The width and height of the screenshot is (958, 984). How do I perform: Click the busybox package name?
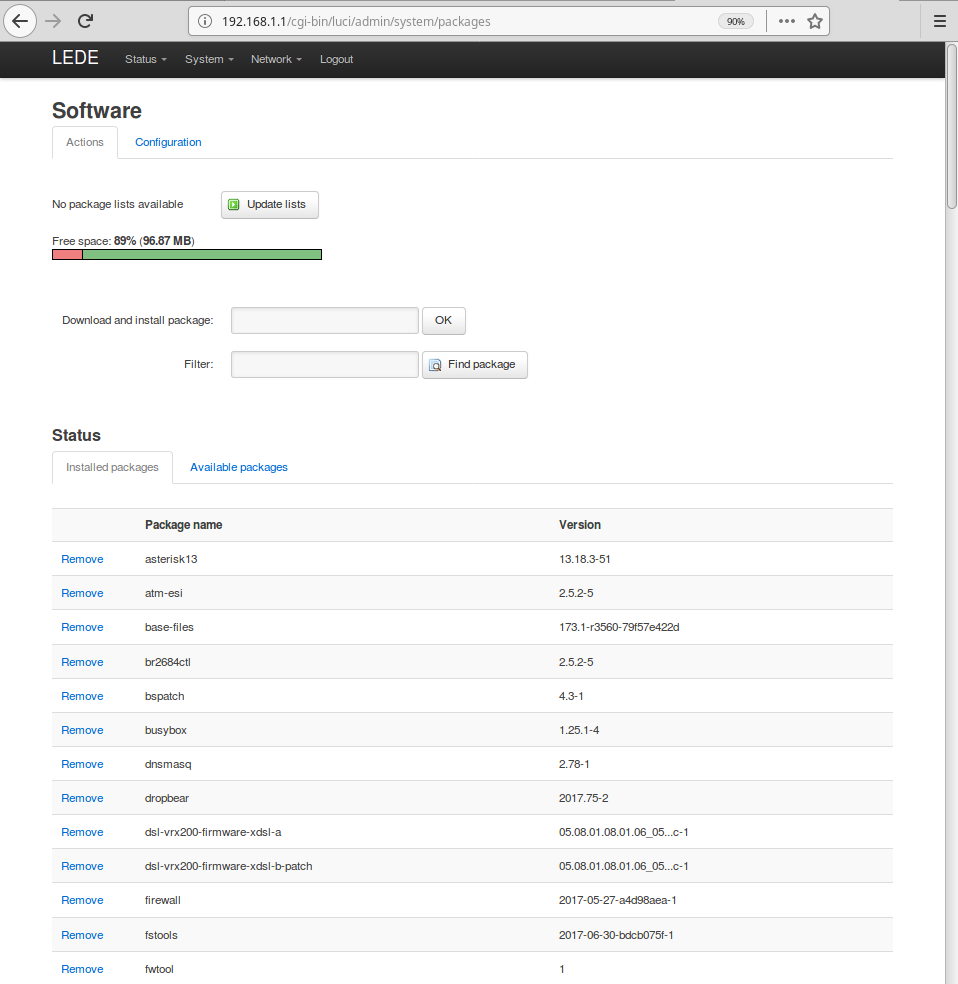[166, 730]
